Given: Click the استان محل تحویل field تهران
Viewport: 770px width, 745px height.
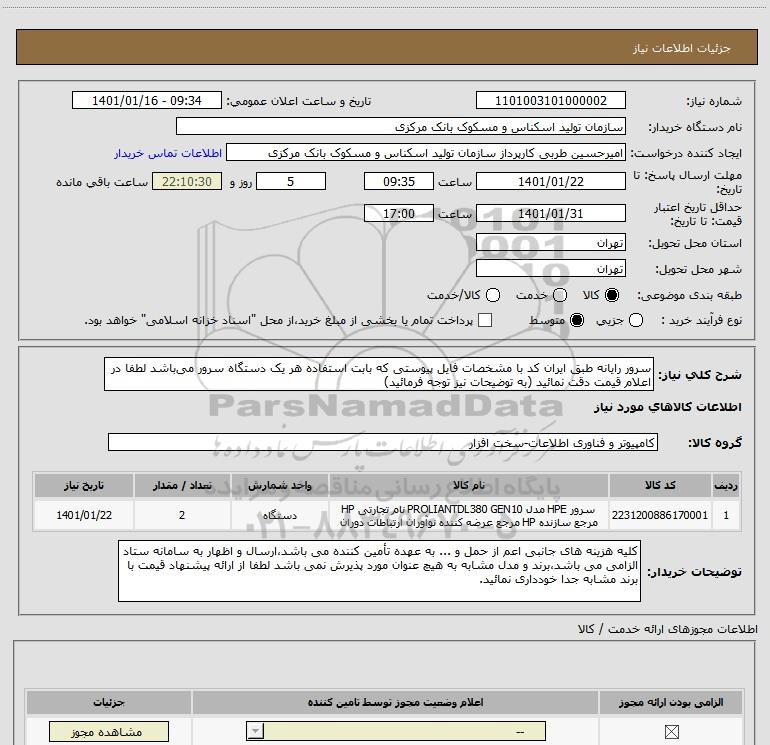Looking at the screenshot, I should coord(550,243).
